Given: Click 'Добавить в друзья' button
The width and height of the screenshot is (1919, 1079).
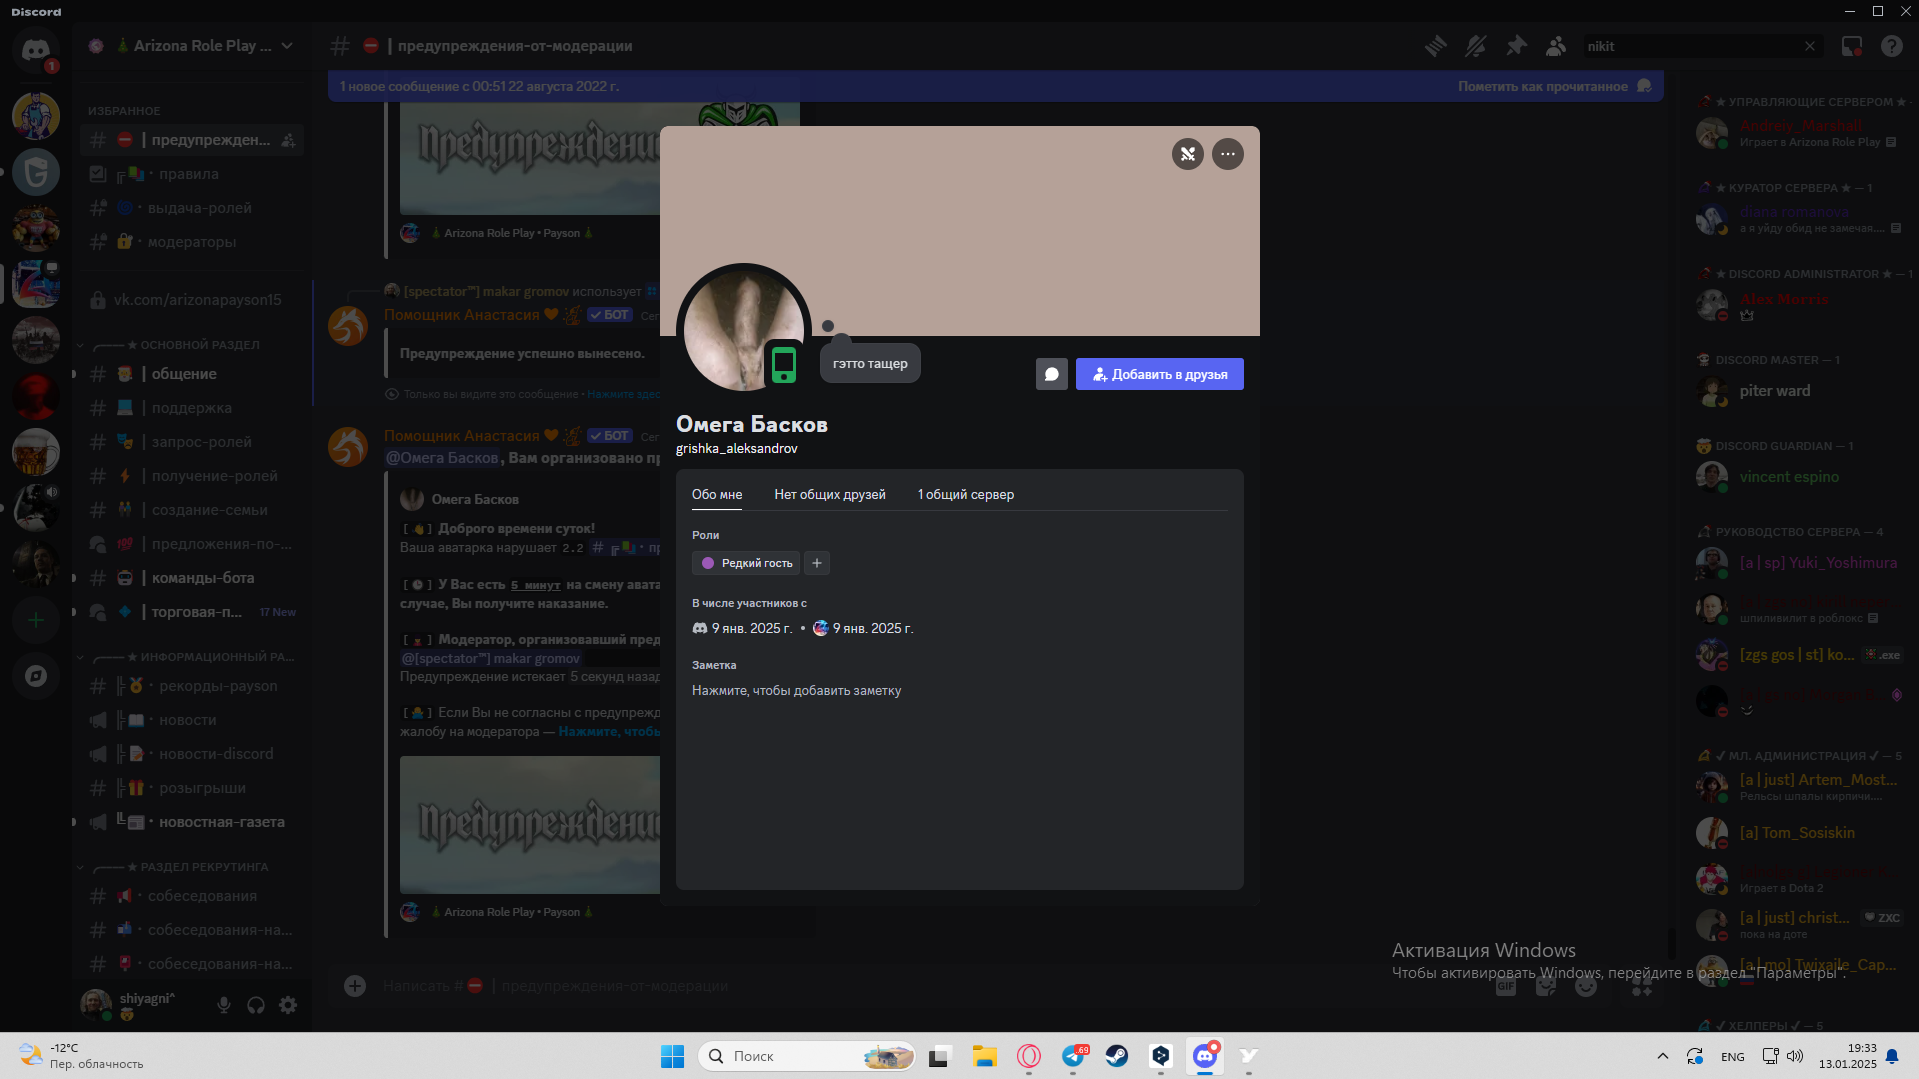Looking at the screenshot, I should click(x=1160, y=374).
